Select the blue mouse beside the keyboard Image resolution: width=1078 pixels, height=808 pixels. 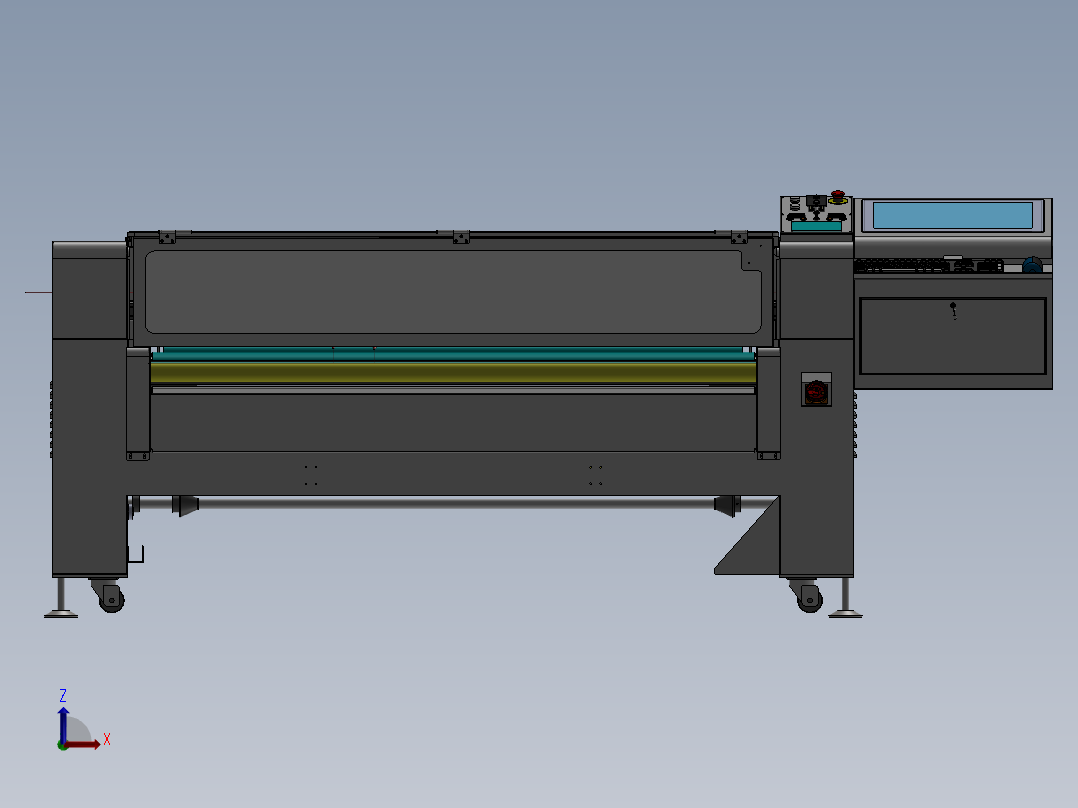[x=1032, y=265]
